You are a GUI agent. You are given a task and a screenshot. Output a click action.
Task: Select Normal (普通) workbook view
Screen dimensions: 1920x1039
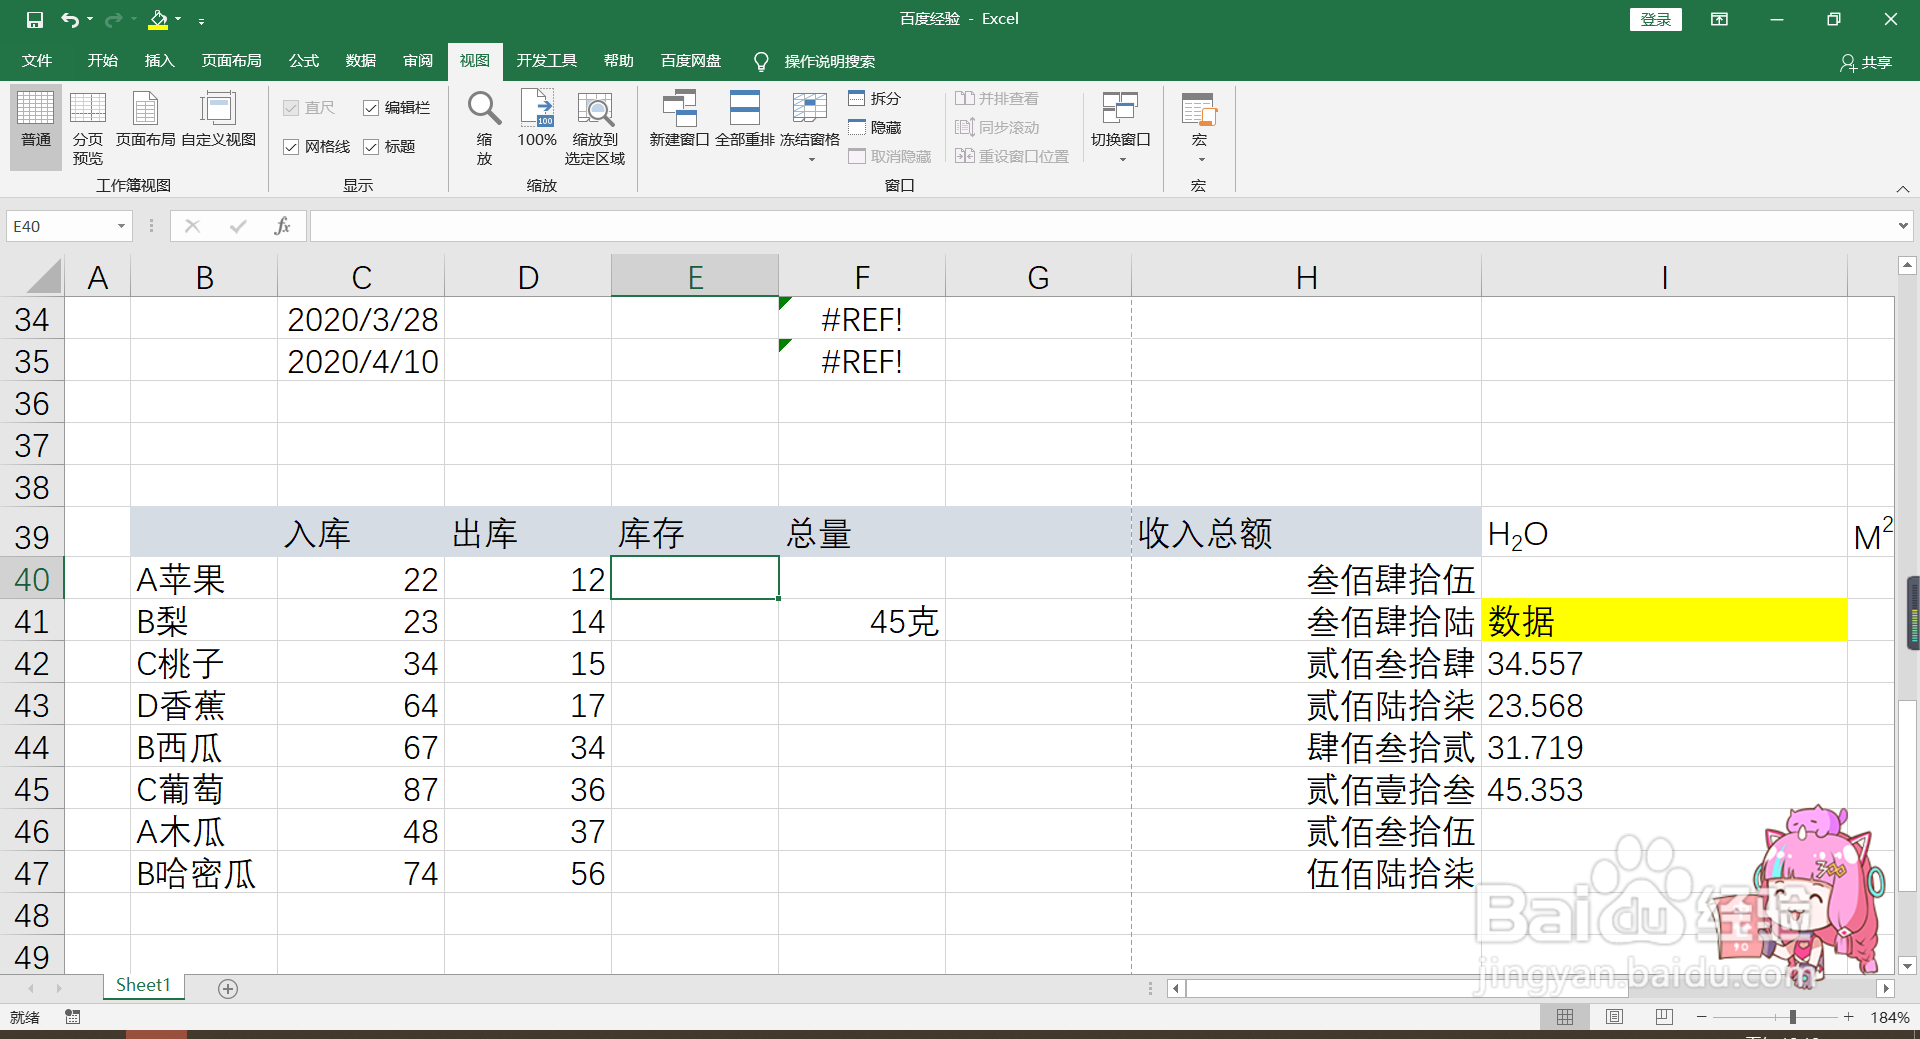[36, 126]
